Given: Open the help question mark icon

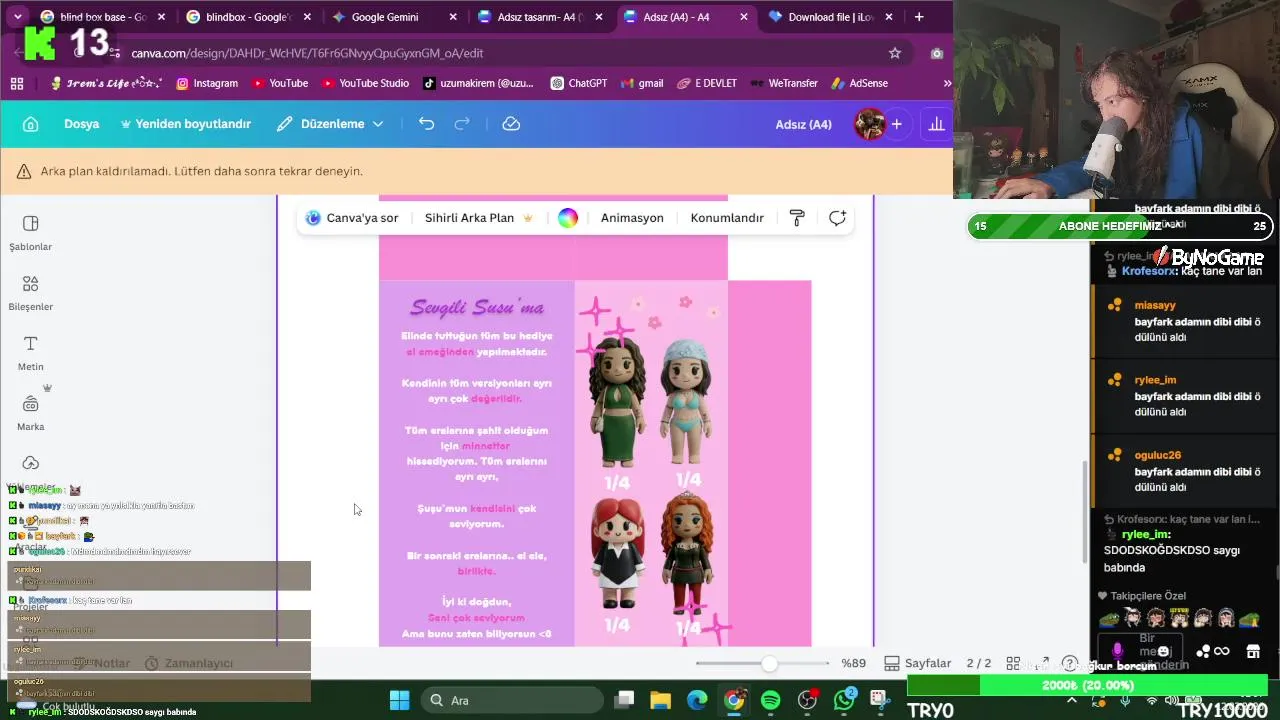Looking at the screenshot, I should click(x=1070, y=663).
